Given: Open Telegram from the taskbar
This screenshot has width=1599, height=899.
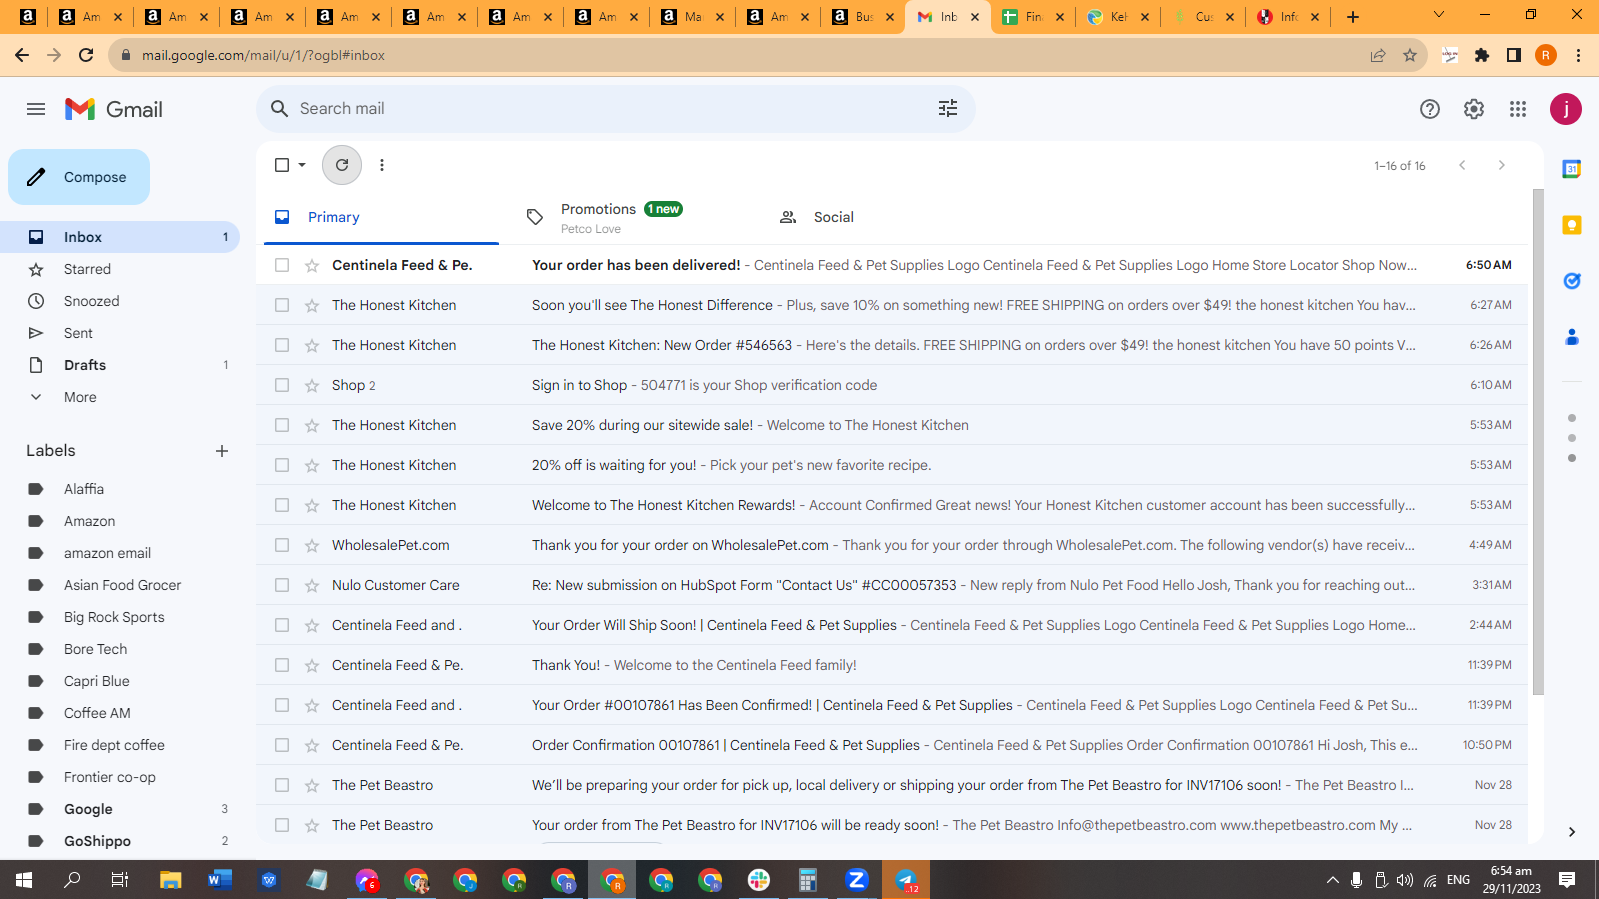Looking at the screenshot, I should [906, 880].
